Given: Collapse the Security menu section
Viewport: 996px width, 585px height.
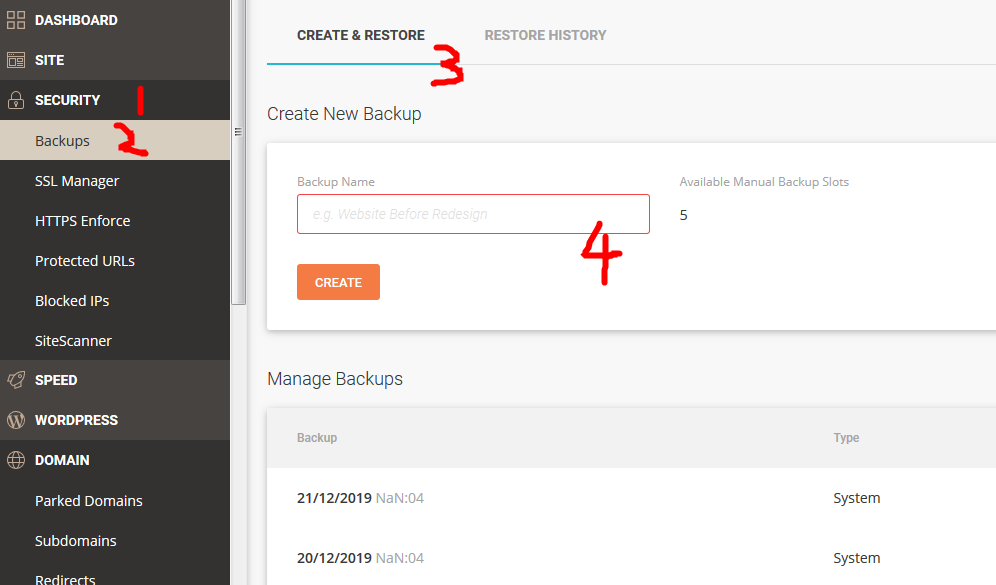Looking at the screenshot, I should coord(67,100).
